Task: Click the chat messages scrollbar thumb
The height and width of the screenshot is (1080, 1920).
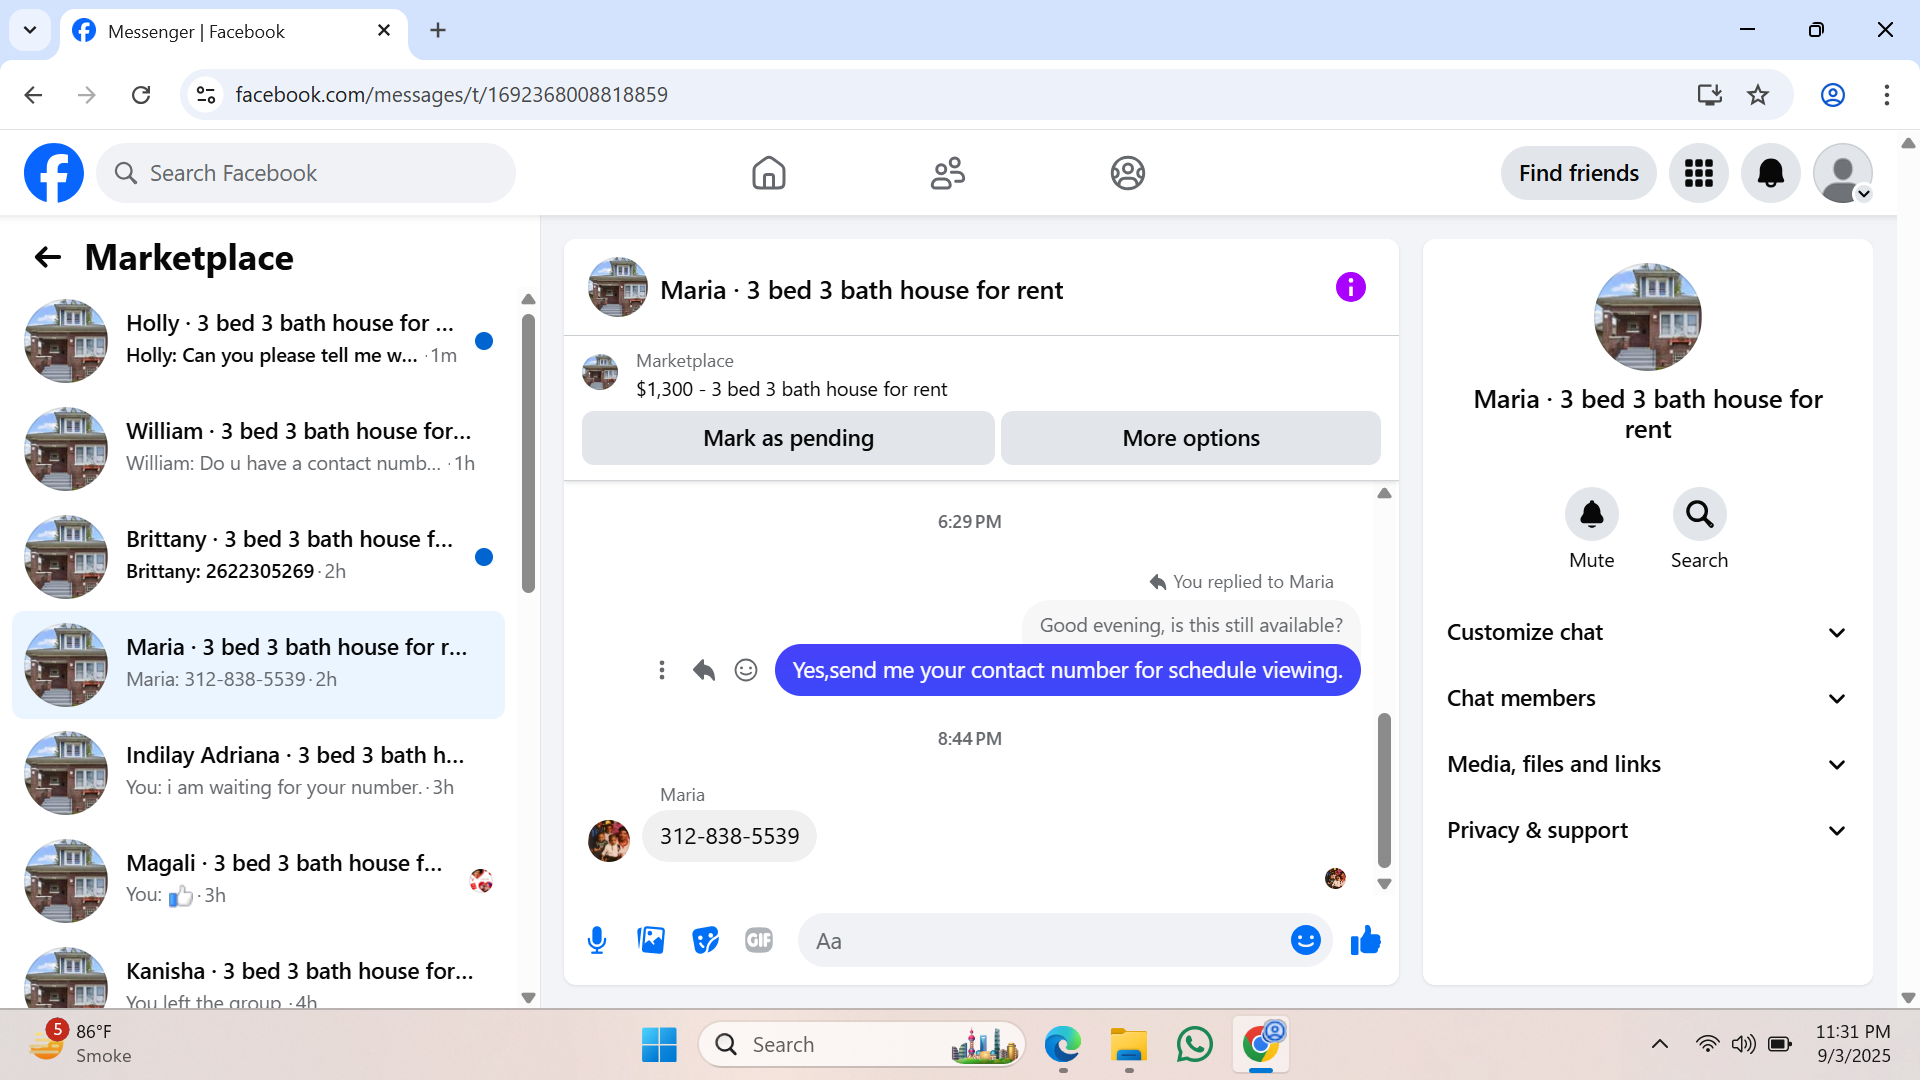Action: pyautogui.click(x=1384, y=790)
